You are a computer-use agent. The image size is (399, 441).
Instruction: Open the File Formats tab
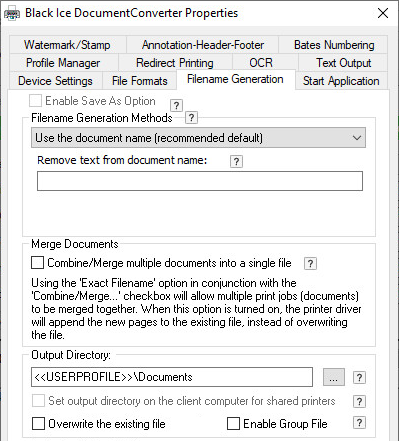point(140,81)
